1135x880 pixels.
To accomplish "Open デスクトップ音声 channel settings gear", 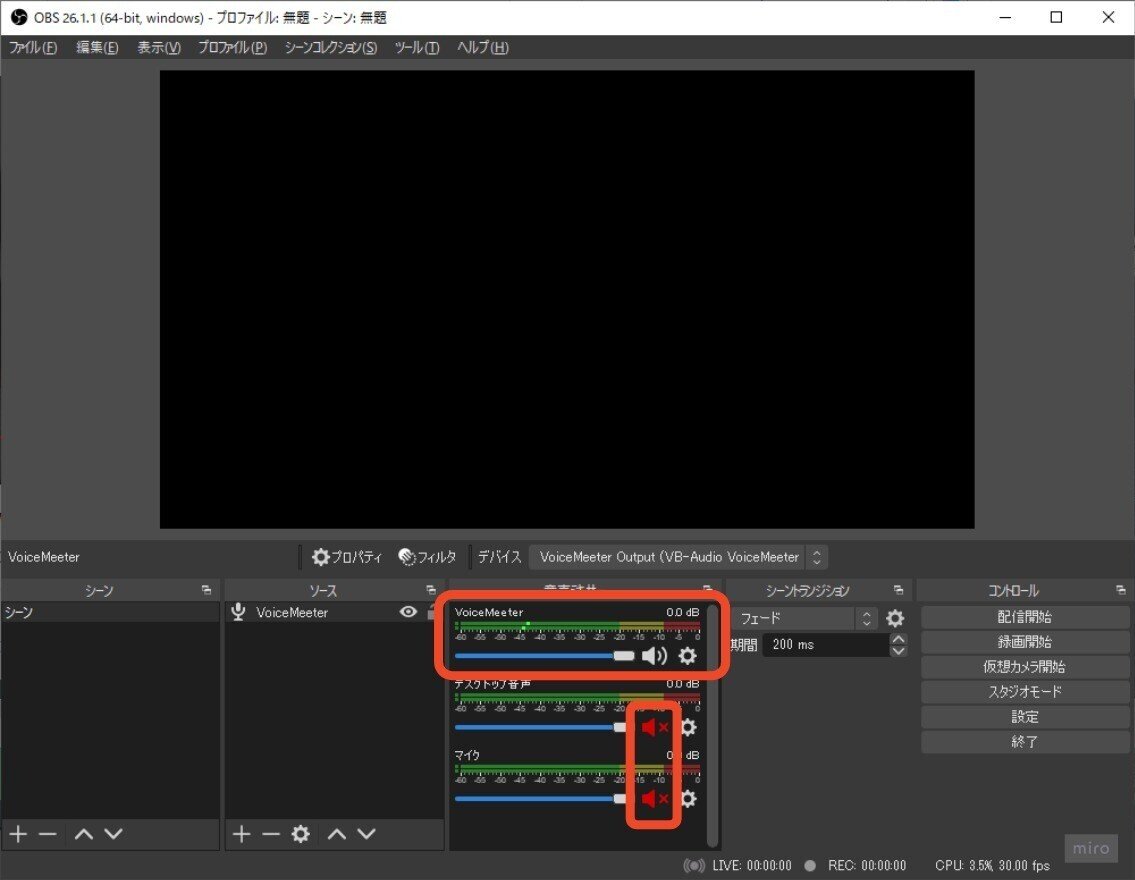I will pos(688,727).
